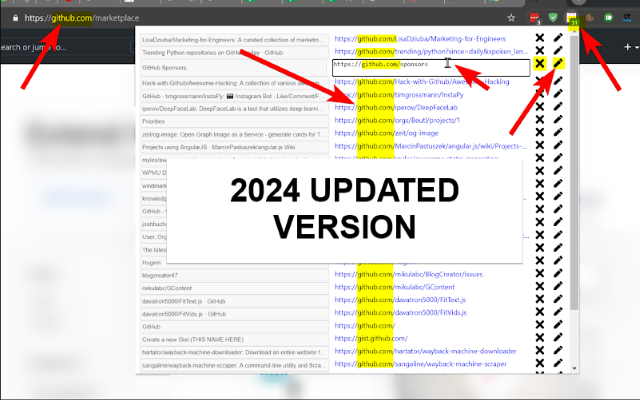The image size is (640, 400).
Task: Delete the DeepFaceLab entry with the X icon
Action: point(540,107)
